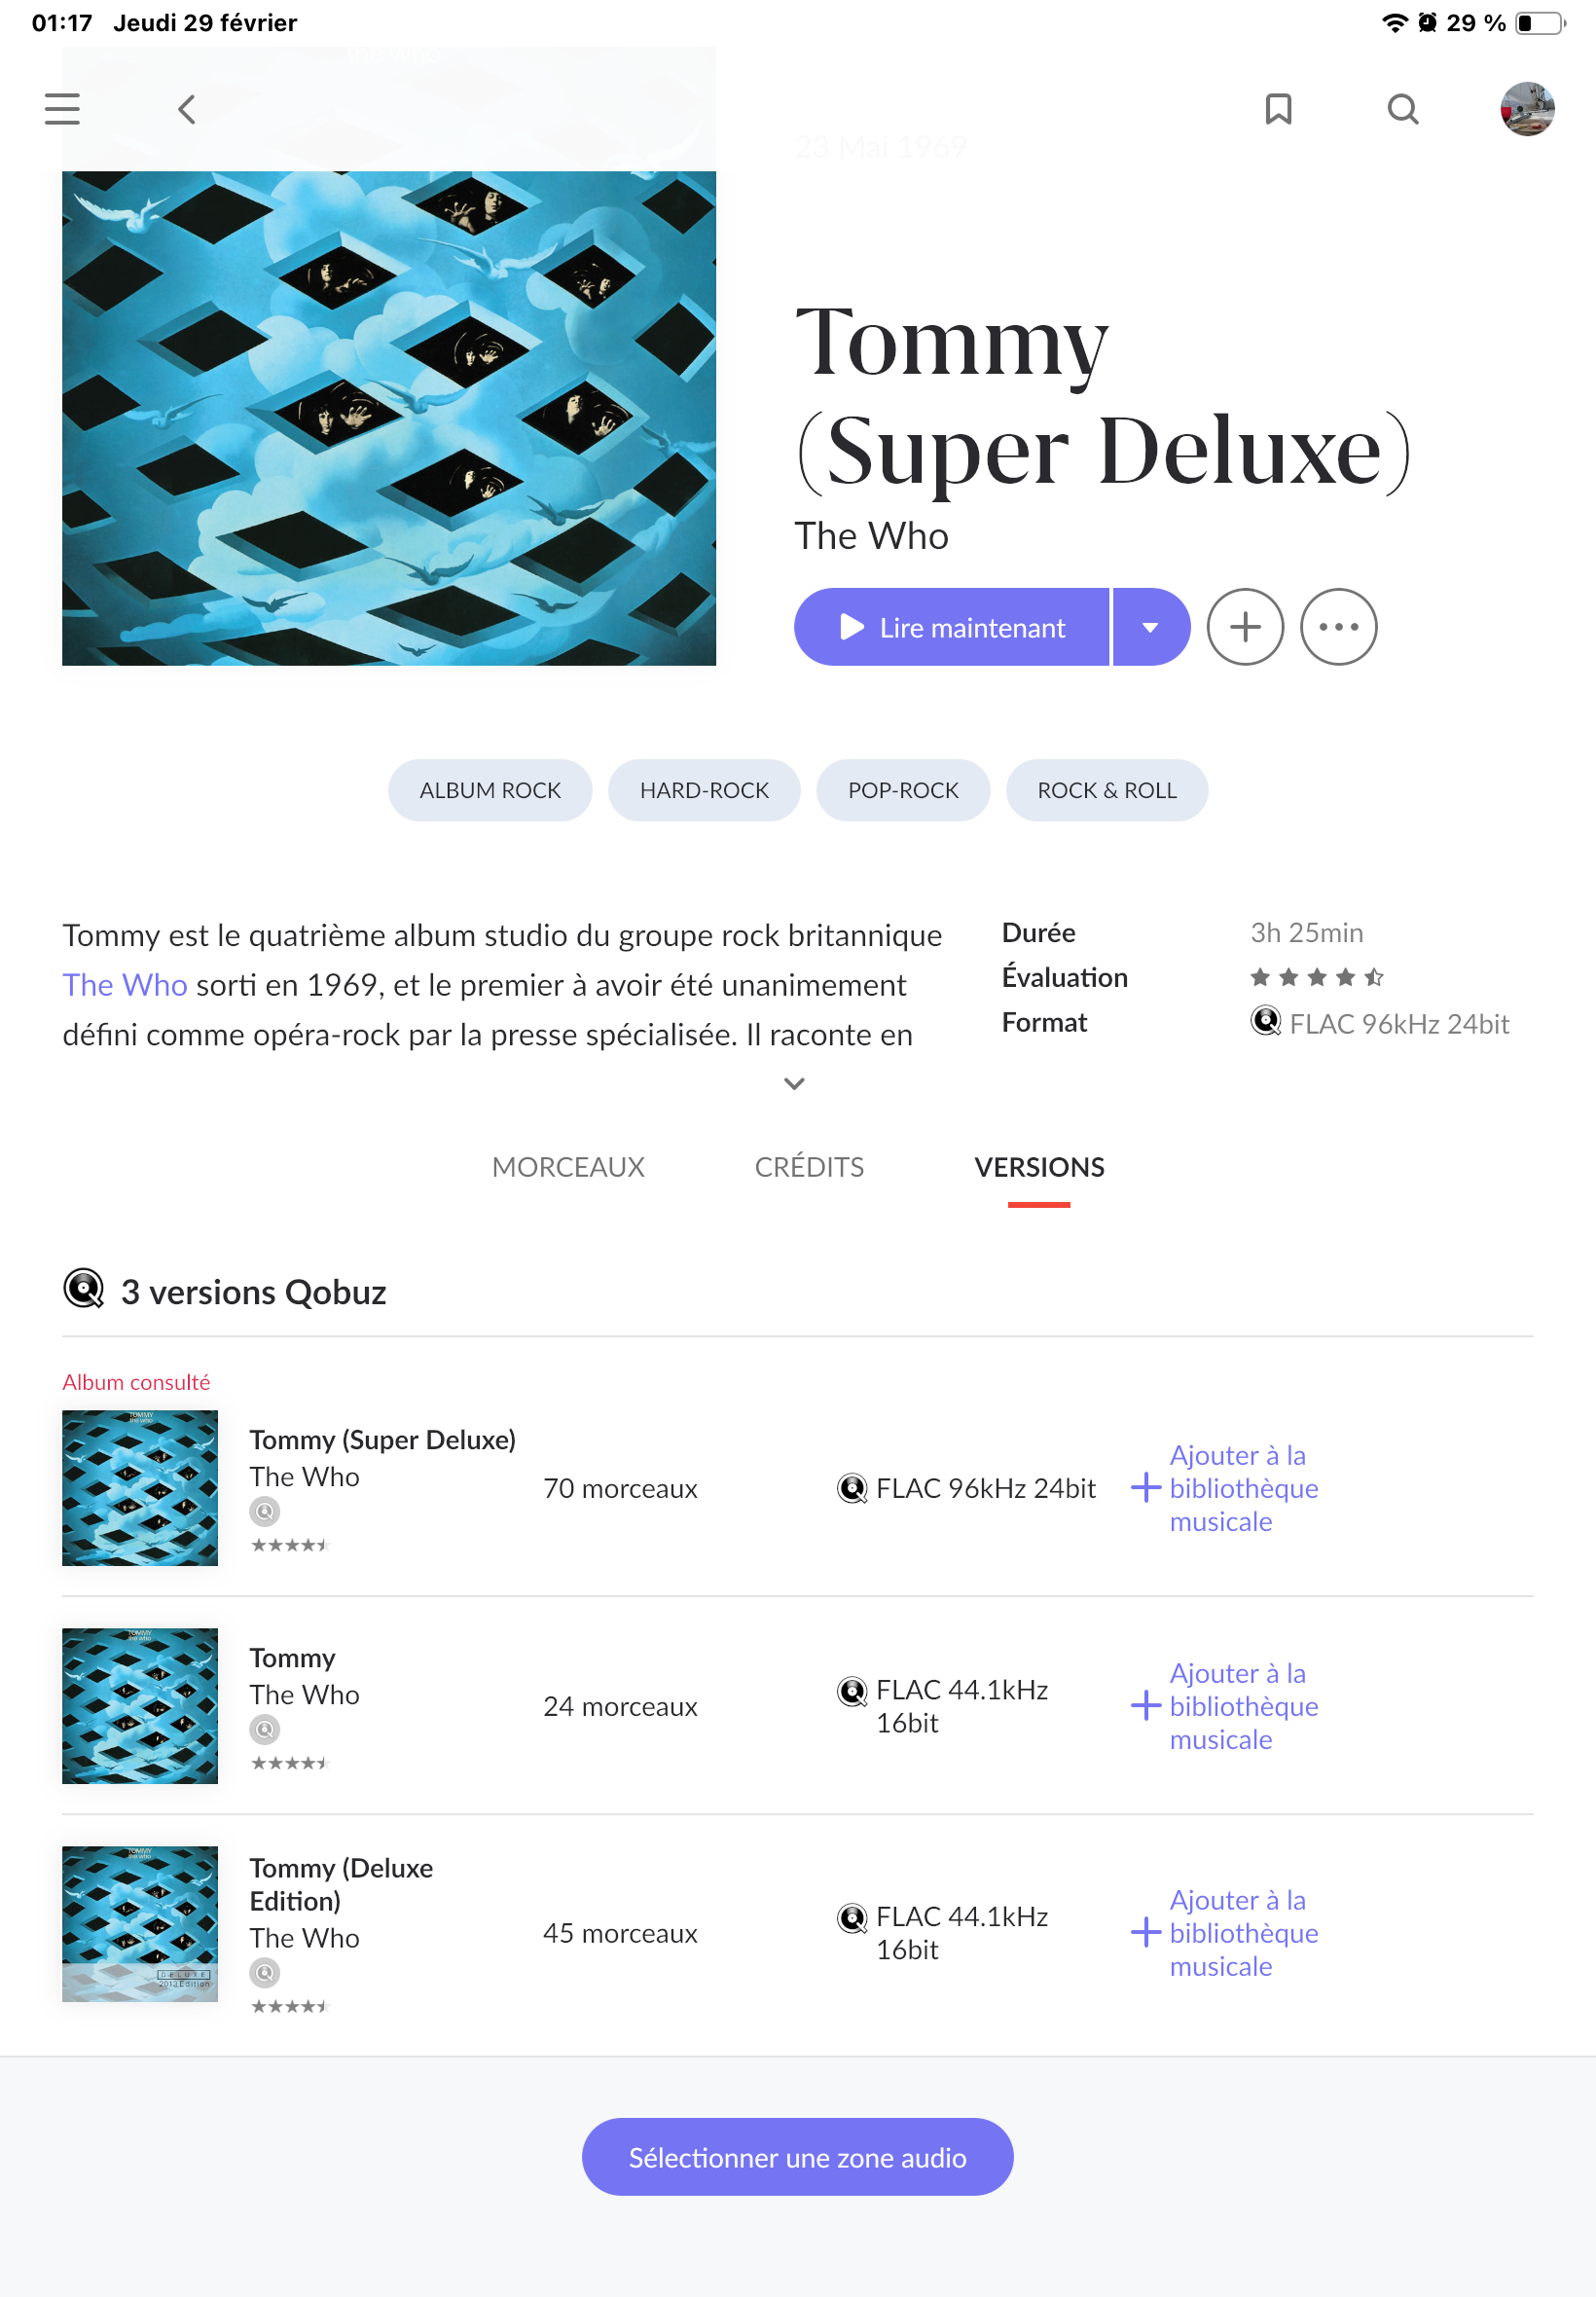Screen dimensions: 1596x2297
Task: Open the bookmarks icon
Action: pos(1278,109)
